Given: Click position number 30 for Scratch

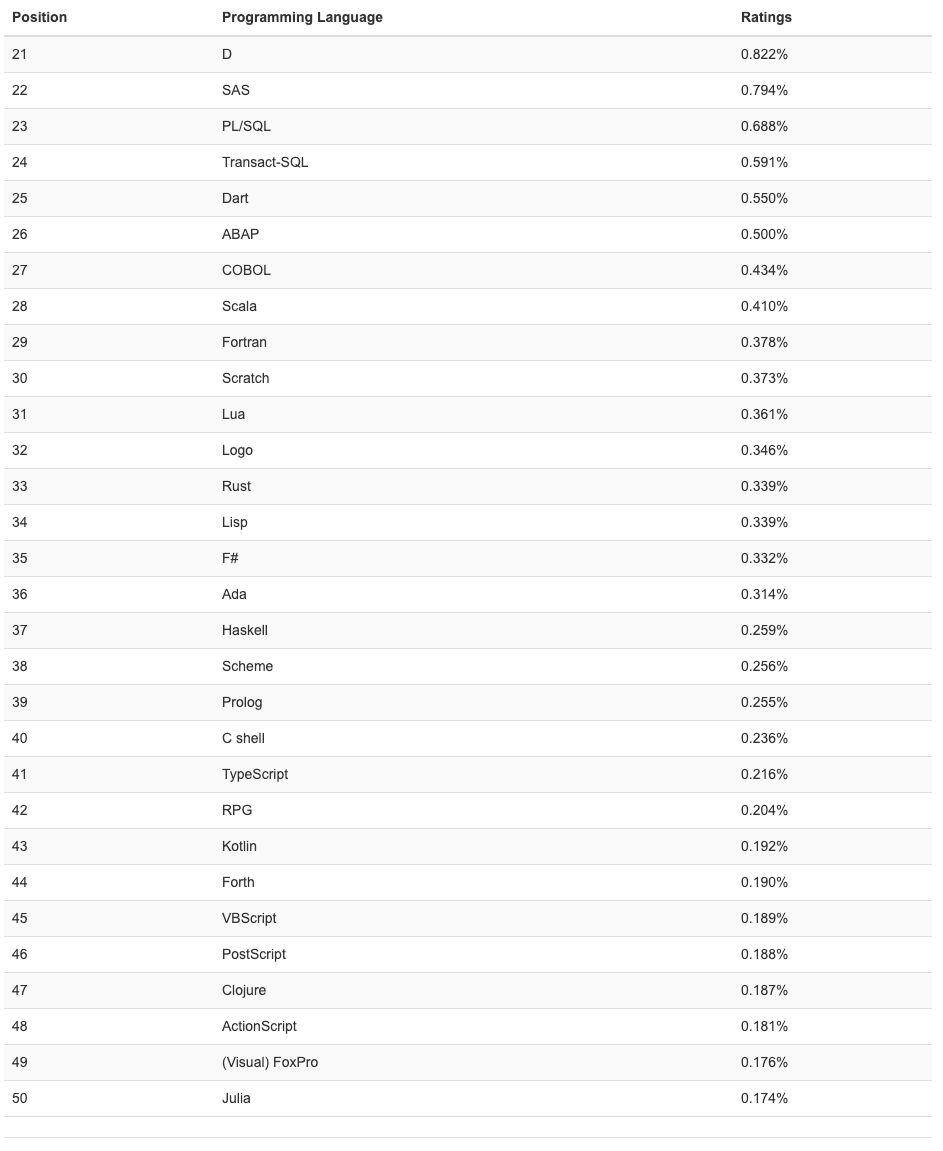Looking at the screenshot, I should [x=20, y=378].
